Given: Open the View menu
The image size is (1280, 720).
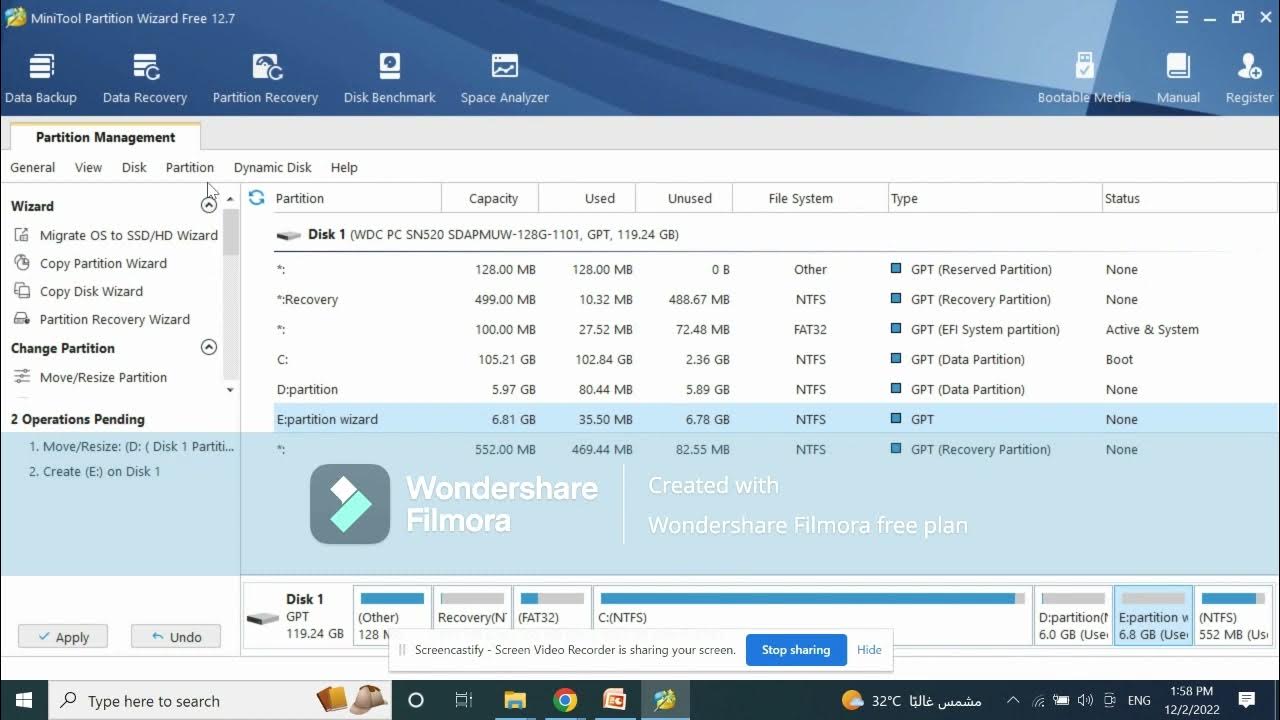Looking at the screenshot, I should pyautogui.click(x=88, y=167).
